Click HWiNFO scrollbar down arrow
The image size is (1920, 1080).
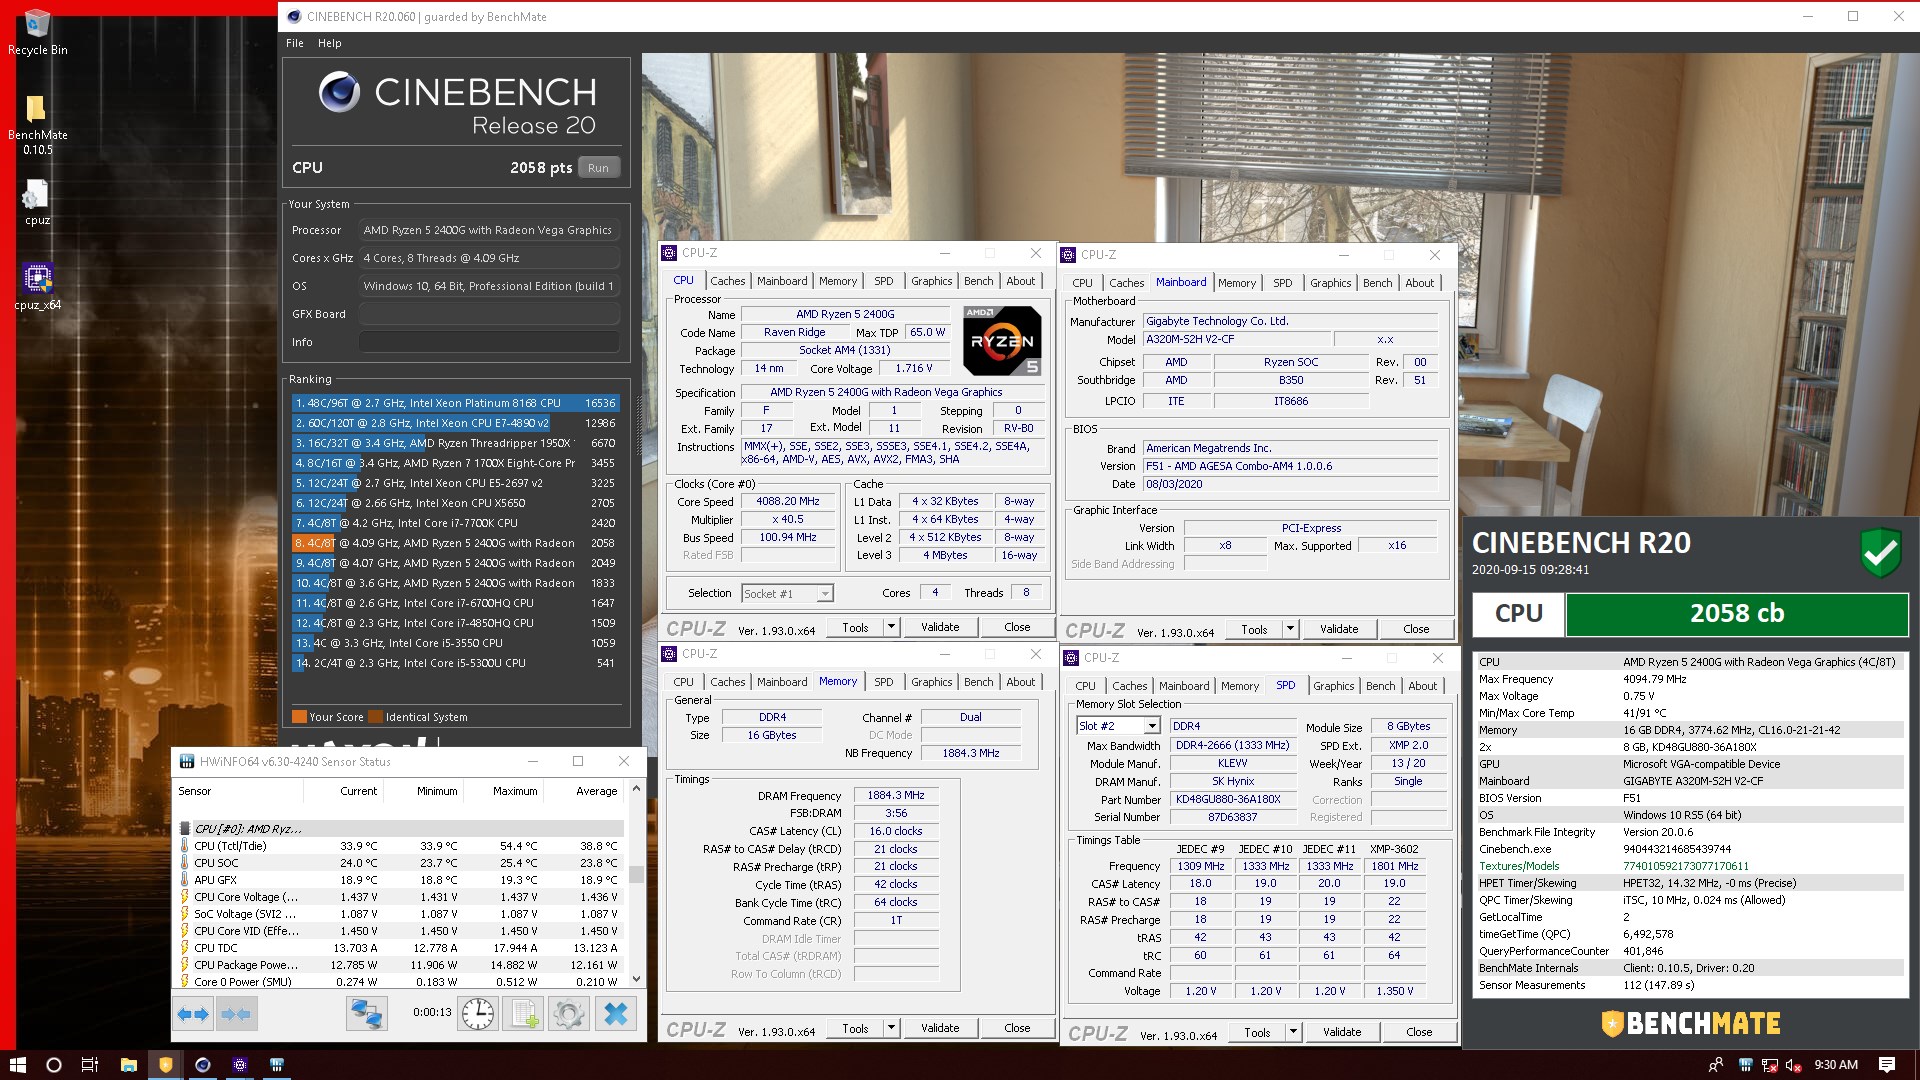(x=636, y=979)
